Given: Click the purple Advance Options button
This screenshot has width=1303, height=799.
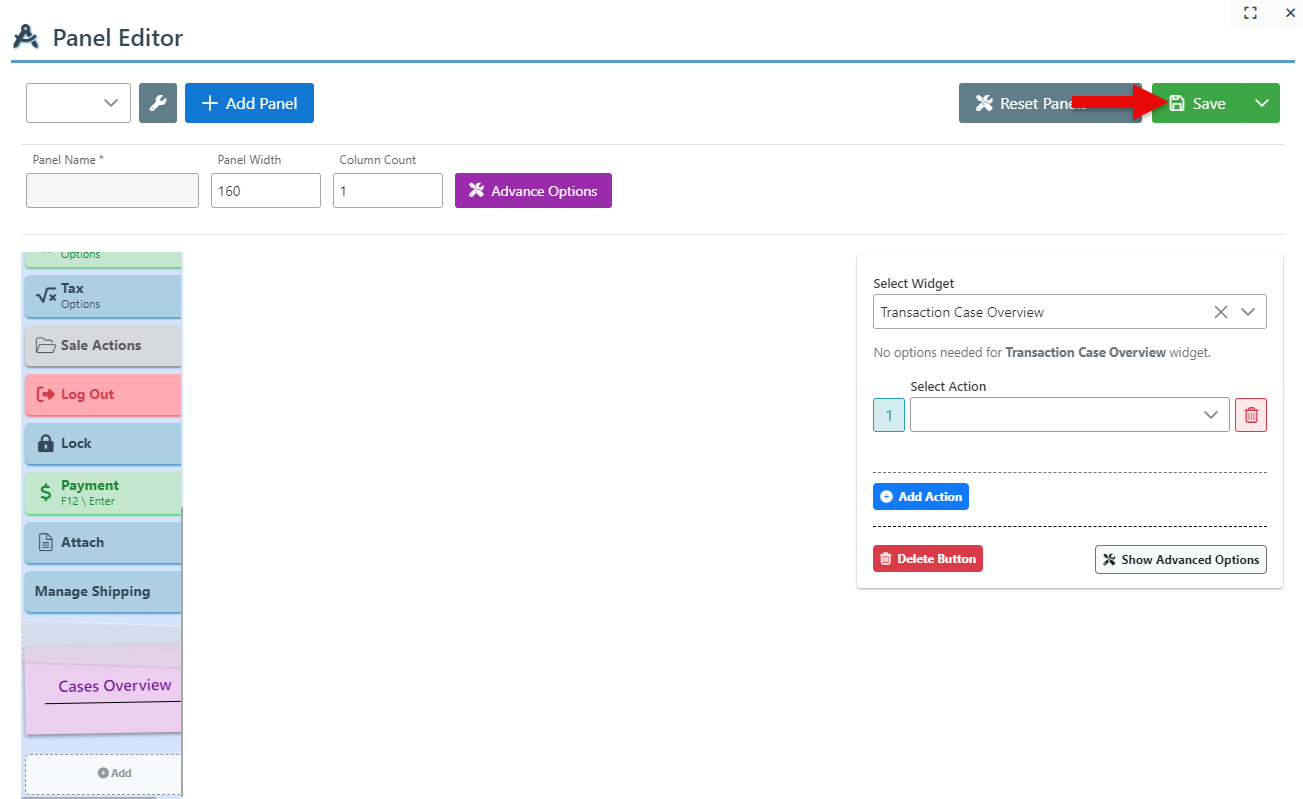Looking at the screenshot, I should click(533, 191).
